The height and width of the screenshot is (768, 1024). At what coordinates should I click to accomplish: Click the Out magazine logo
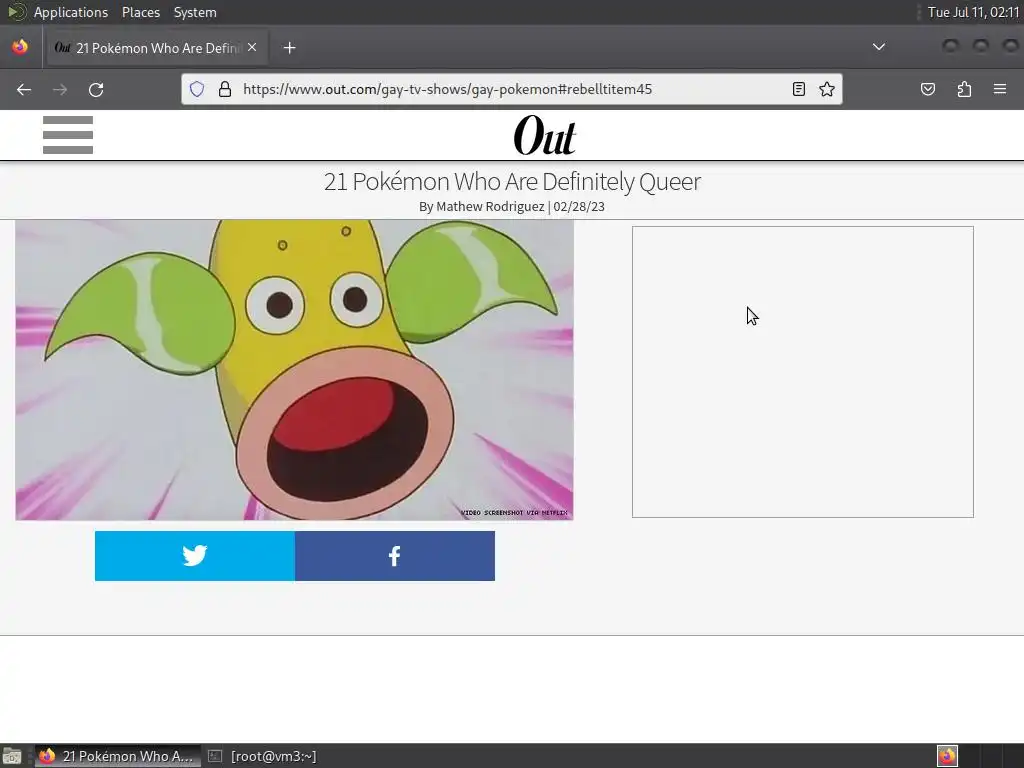pyautogui.click(x=545, y=135)
